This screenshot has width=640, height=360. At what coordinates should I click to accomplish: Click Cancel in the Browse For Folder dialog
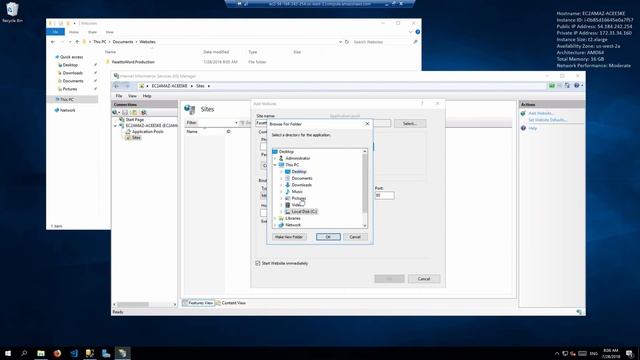tap(355, 237)
